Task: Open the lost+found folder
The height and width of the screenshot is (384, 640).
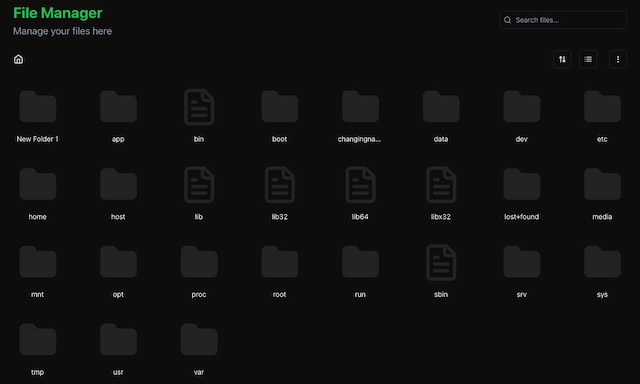Action: click(522, 184)
